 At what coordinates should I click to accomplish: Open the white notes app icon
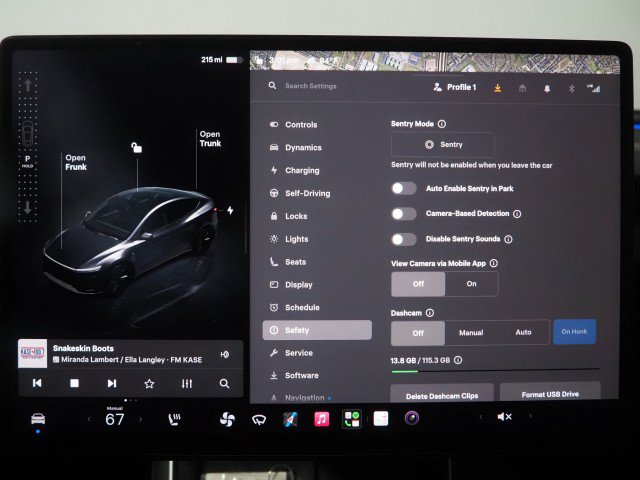[x=381, y=419]
